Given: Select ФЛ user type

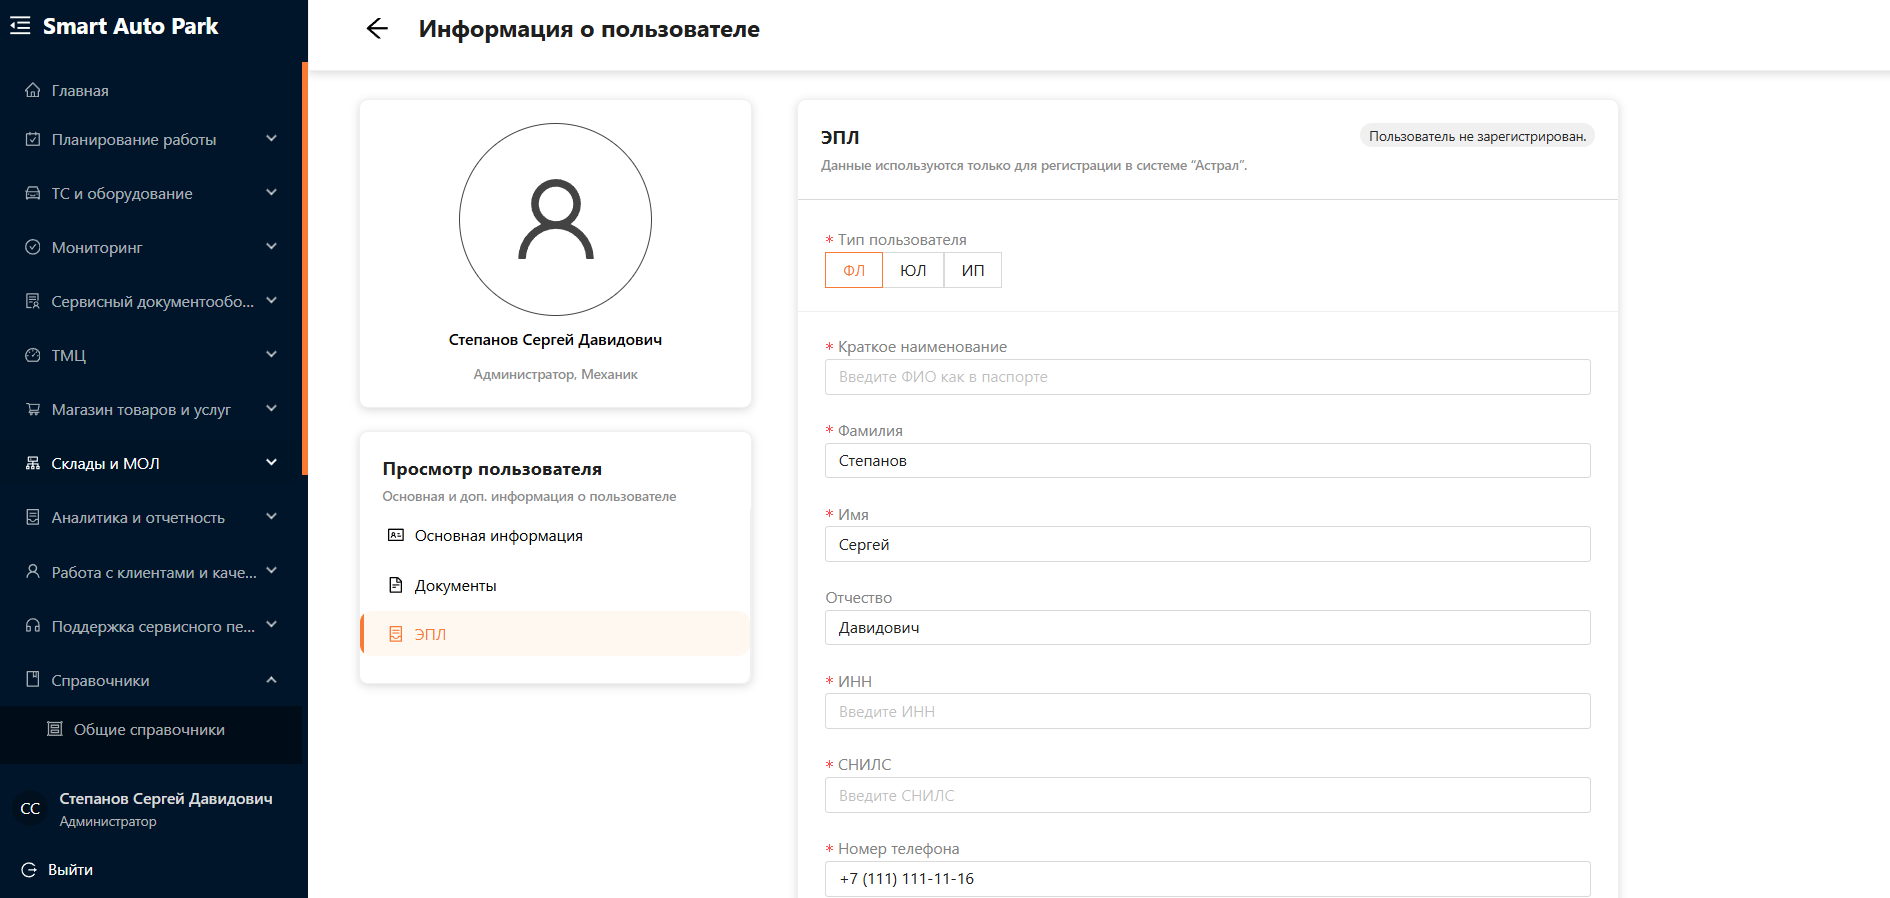Looking at the screenshot, I should [x=853, y=270].
